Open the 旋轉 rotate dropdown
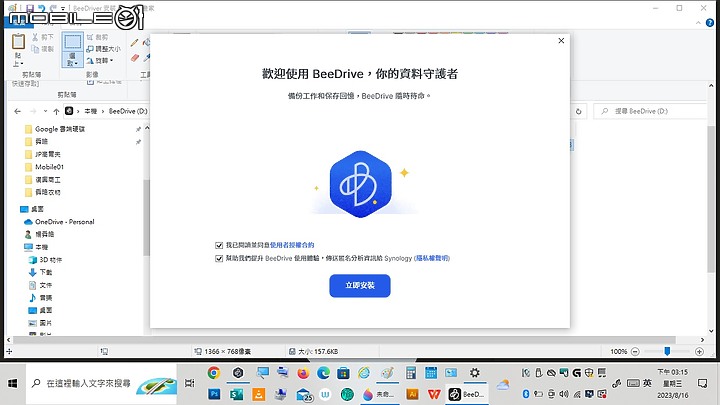Image resolution: width=720 pixels, height=405 pixels. tap(100, 61)
